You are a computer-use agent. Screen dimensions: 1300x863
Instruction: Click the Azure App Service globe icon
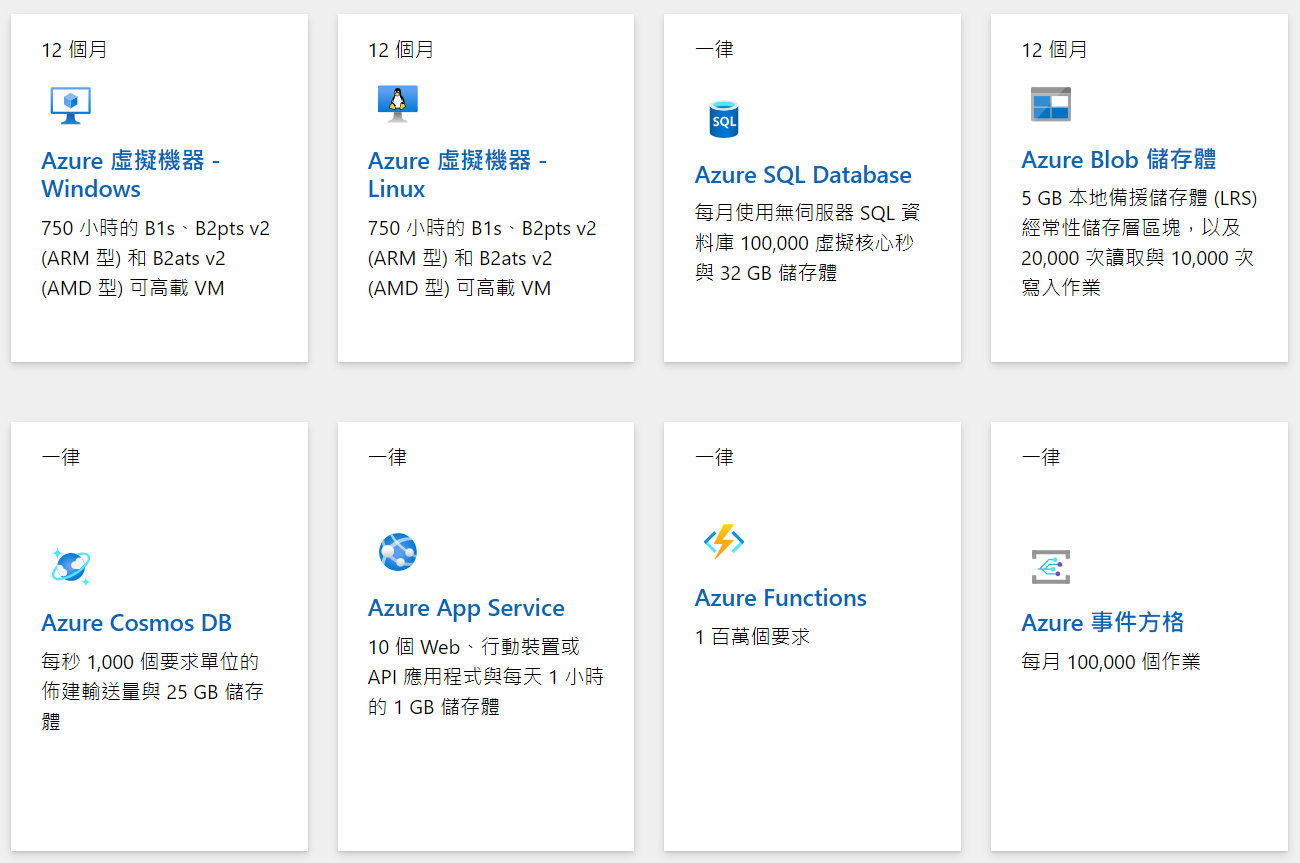[397, 552]
